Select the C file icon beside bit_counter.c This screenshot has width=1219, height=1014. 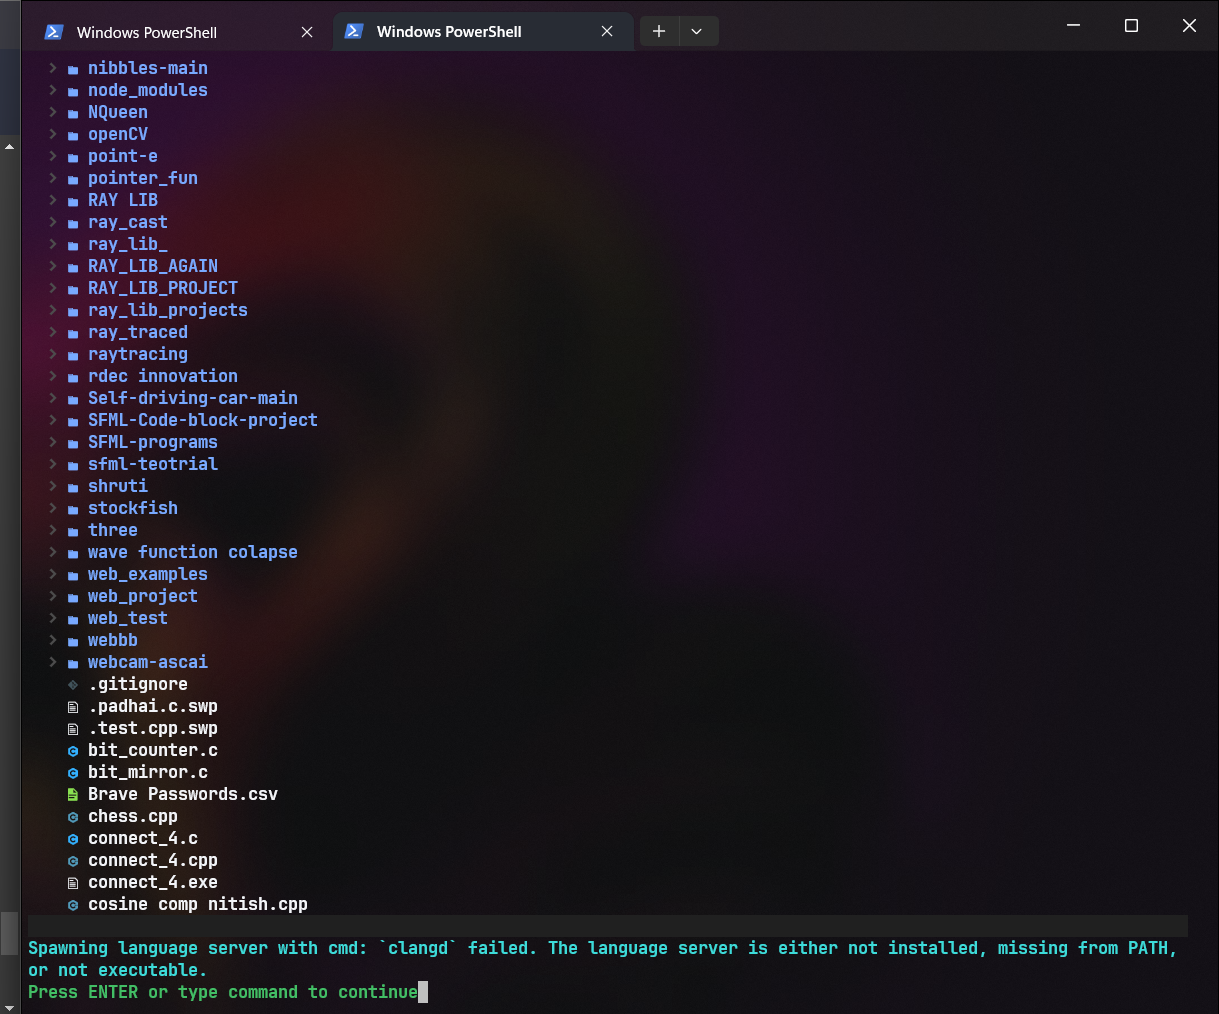(x=71, y=750)
